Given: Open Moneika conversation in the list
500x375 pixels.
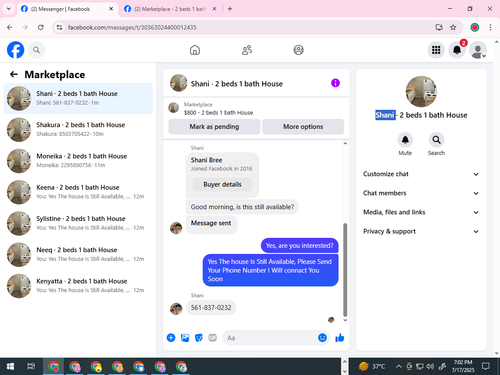Looking at the screenshot, I should [x=78, y=161].
